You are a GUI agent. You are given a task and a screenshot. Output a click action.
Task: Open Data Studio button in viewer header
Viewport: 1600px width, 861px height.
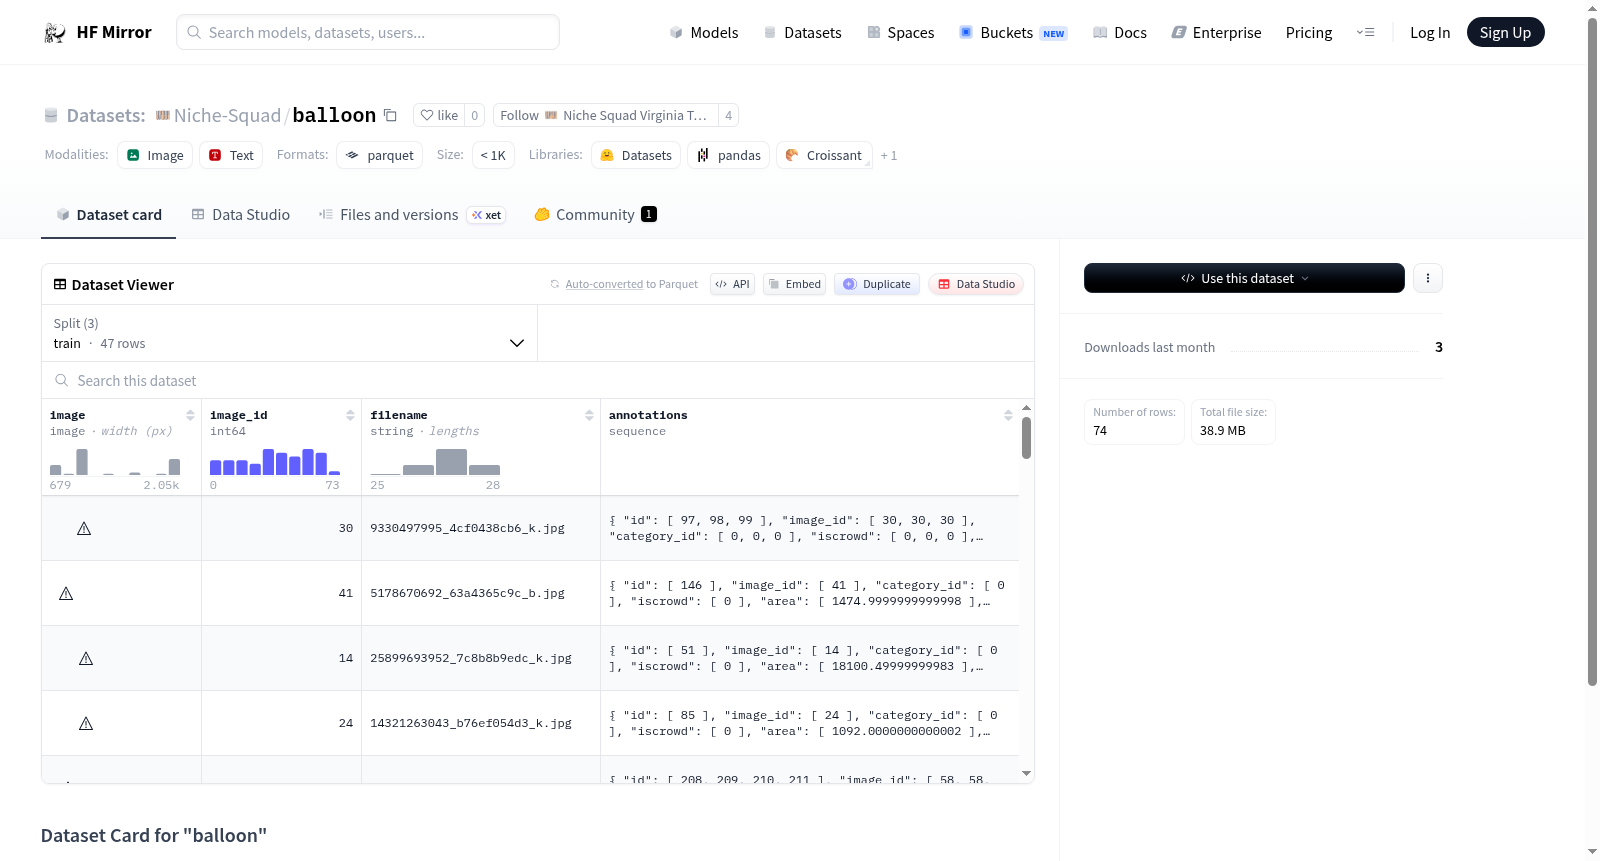pos(976,284)
